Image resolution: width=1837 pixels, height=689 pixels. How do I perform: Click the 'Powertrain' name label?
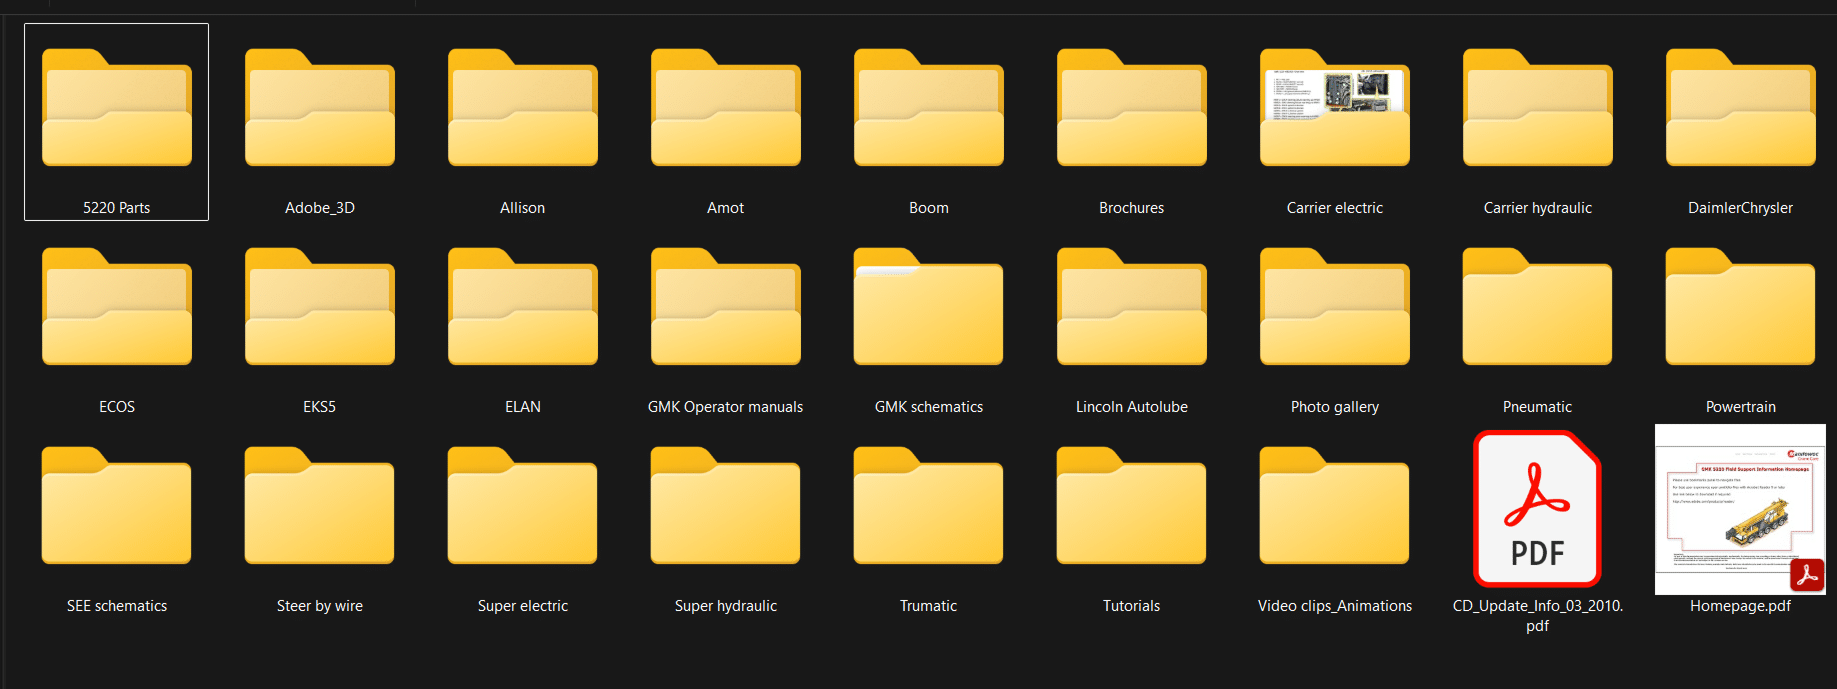coord(1741,407)
